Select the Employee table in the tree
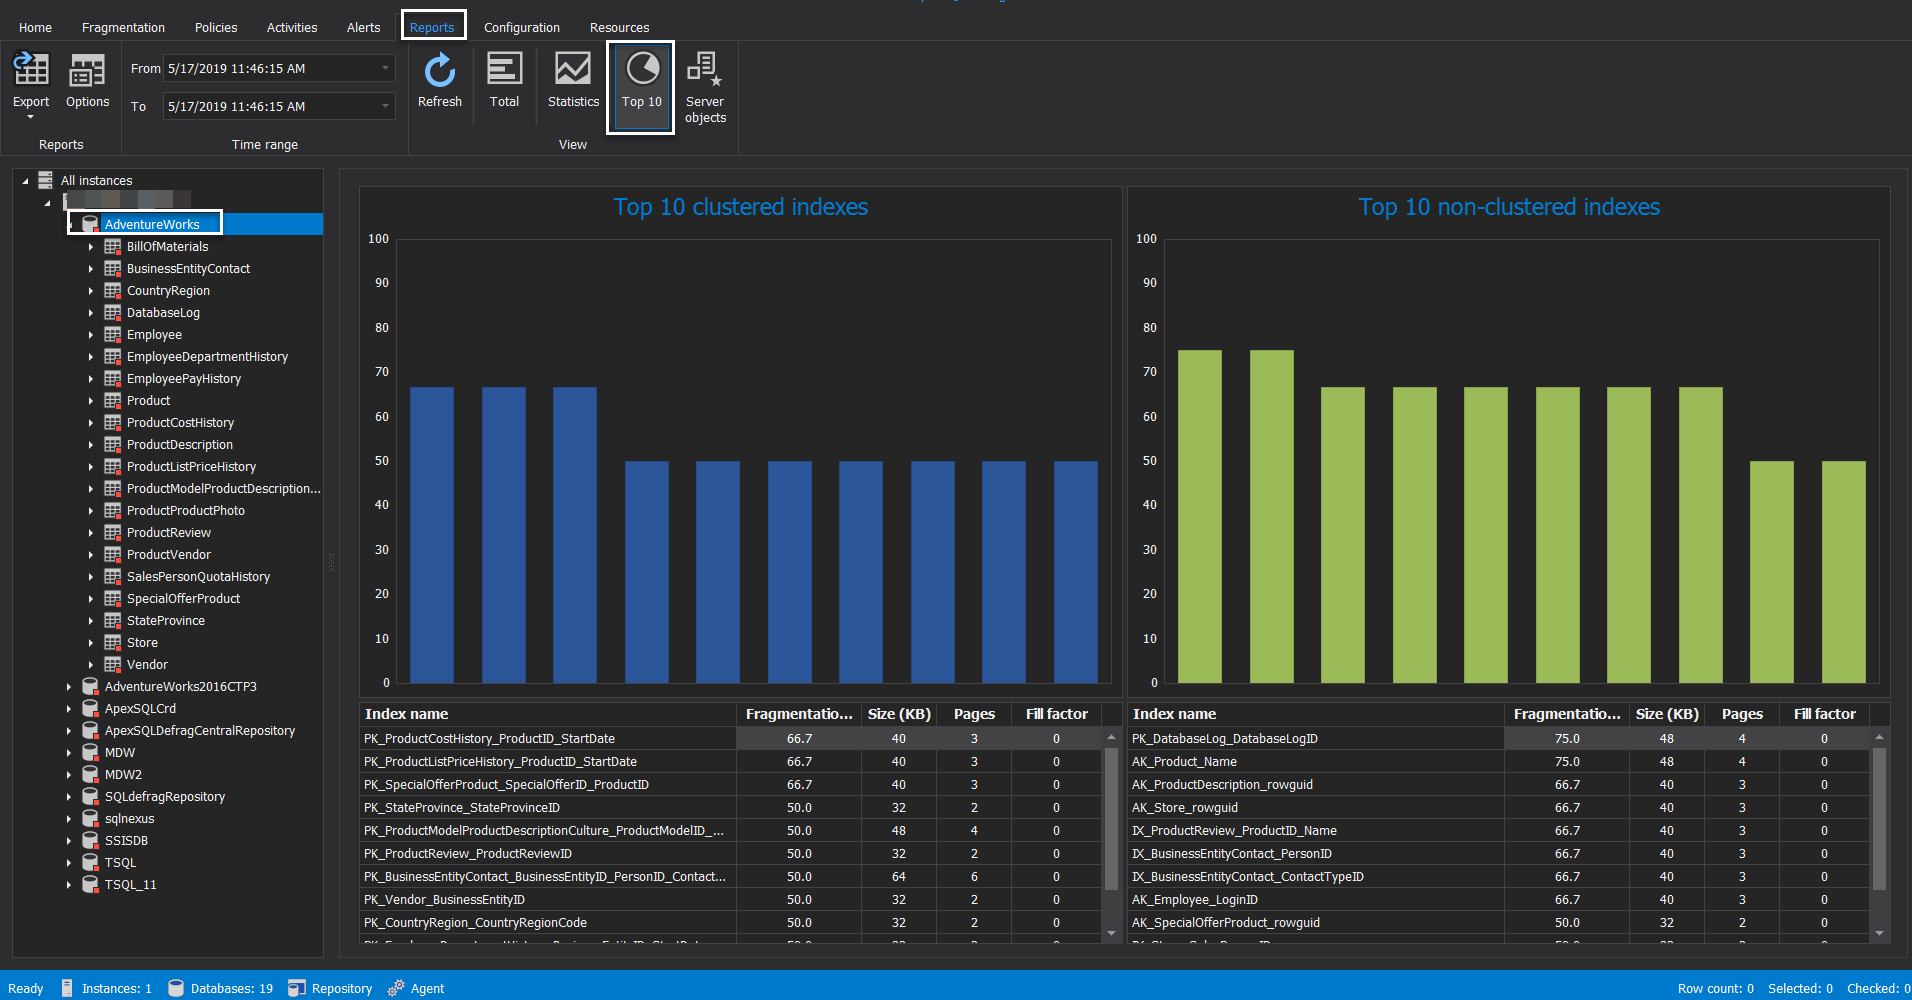1912x1000 pixels. click(x=154, y=334)
